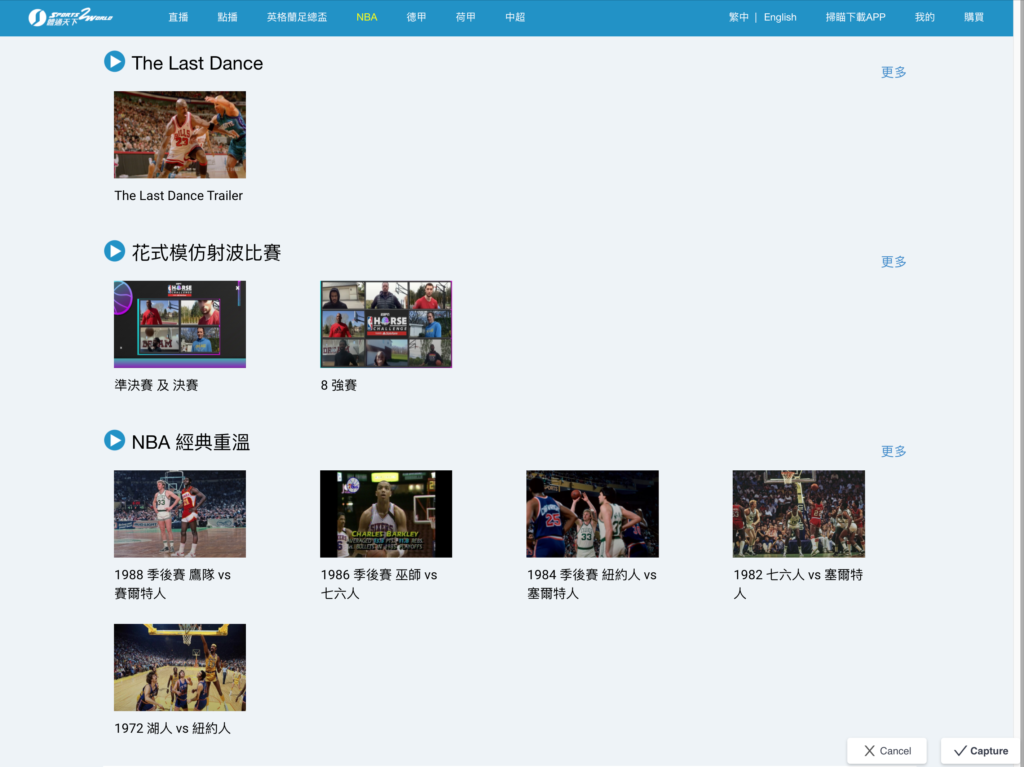Screen dimensions: 1024x767
Task: Select the NBA nav item
Action: pos(367,17)
